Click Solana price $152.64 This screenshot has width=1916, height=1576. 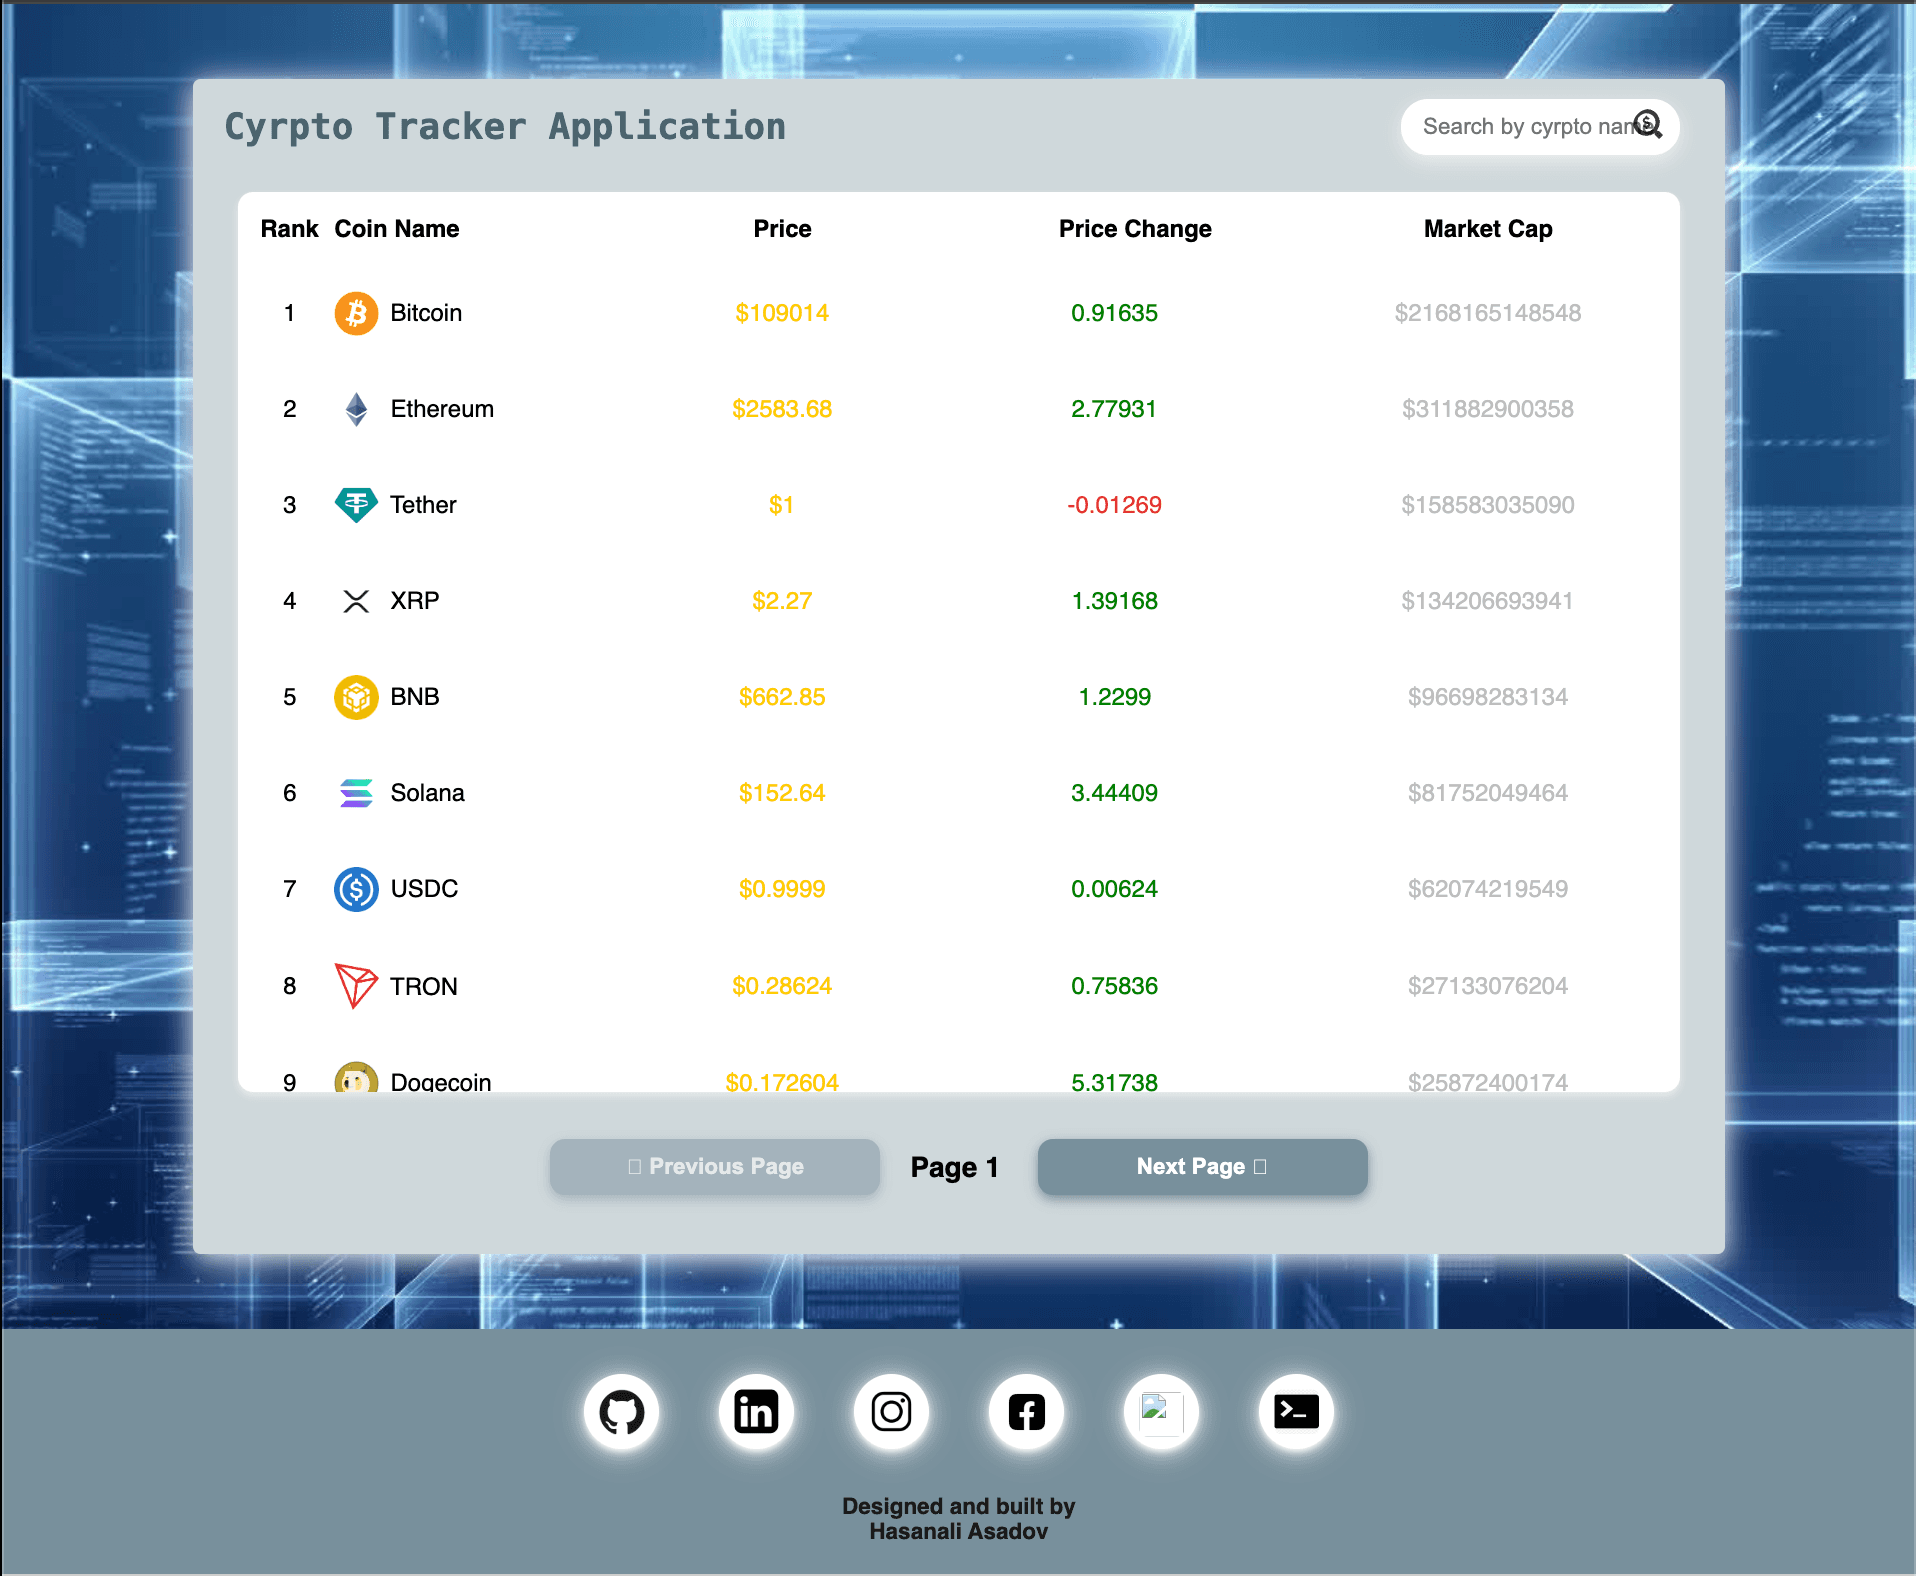782,793
